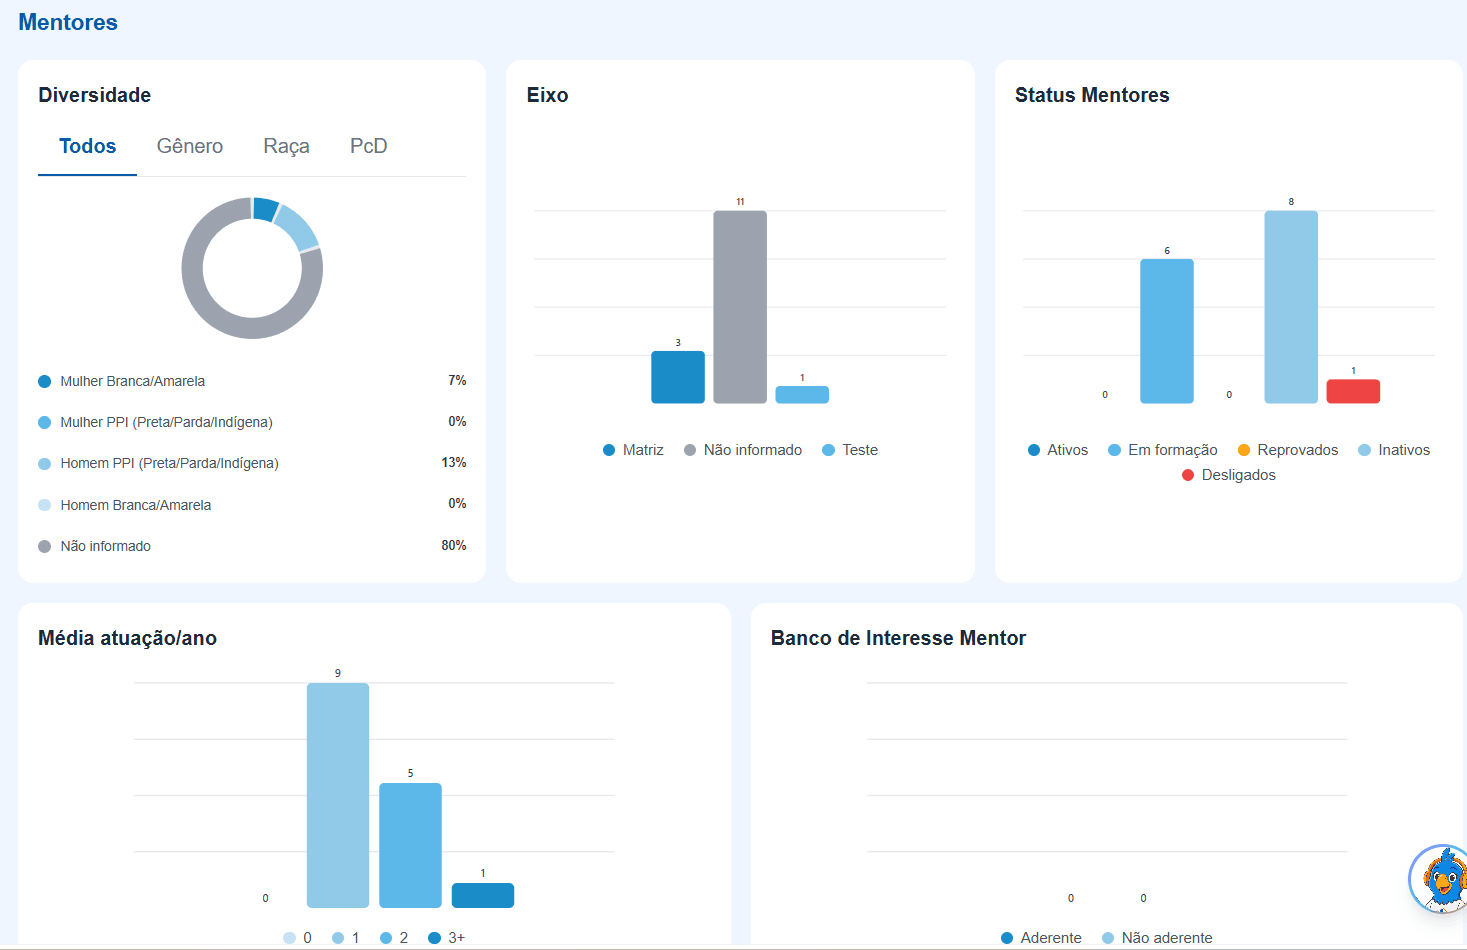
Task: Switch to the Raça diversity tab
Action: pyautogui.click(x=286, y=146)
